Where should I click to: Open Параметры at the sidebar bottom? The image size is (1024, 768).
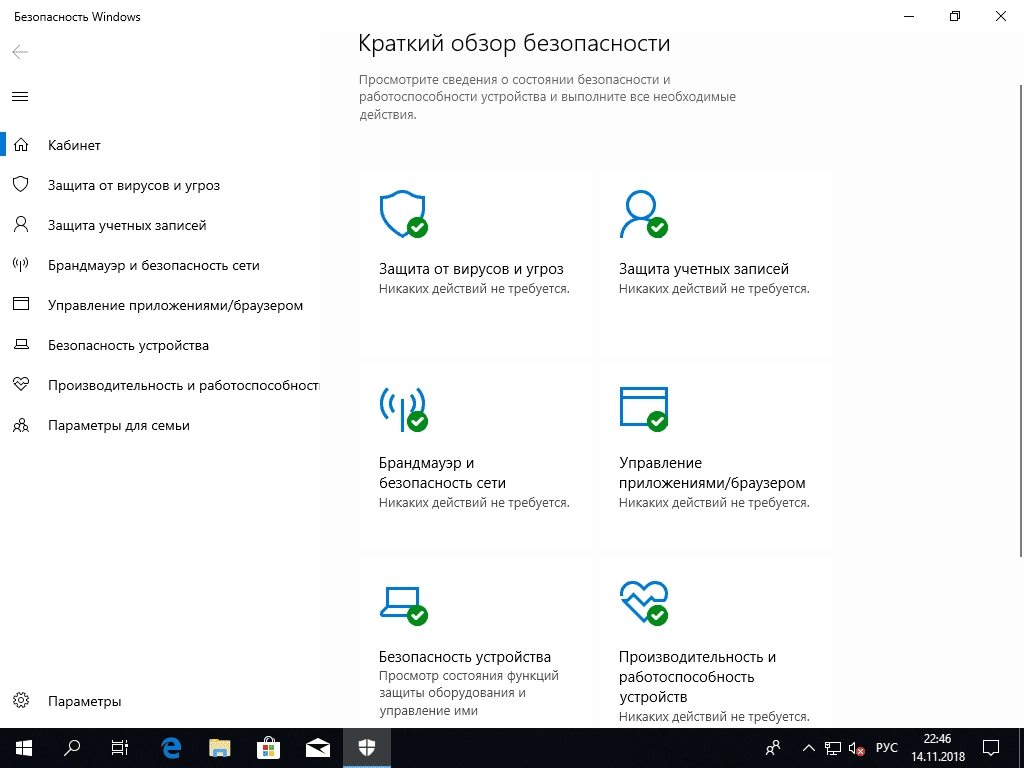tap(160, 701)
